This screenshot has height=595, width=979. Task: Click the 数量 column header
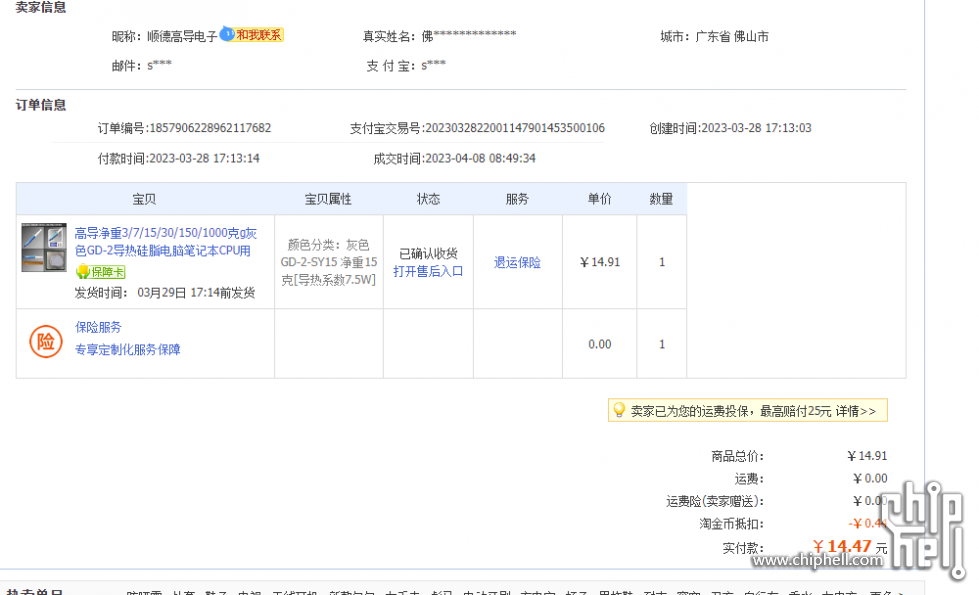(661, 199)
